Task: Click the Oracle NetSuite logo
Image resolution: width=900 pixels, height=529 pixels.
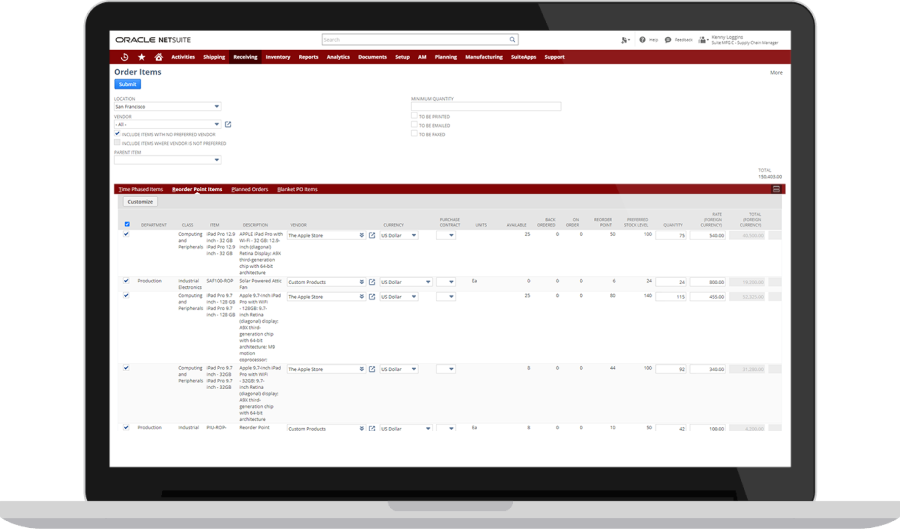Action: click(153, 40)
